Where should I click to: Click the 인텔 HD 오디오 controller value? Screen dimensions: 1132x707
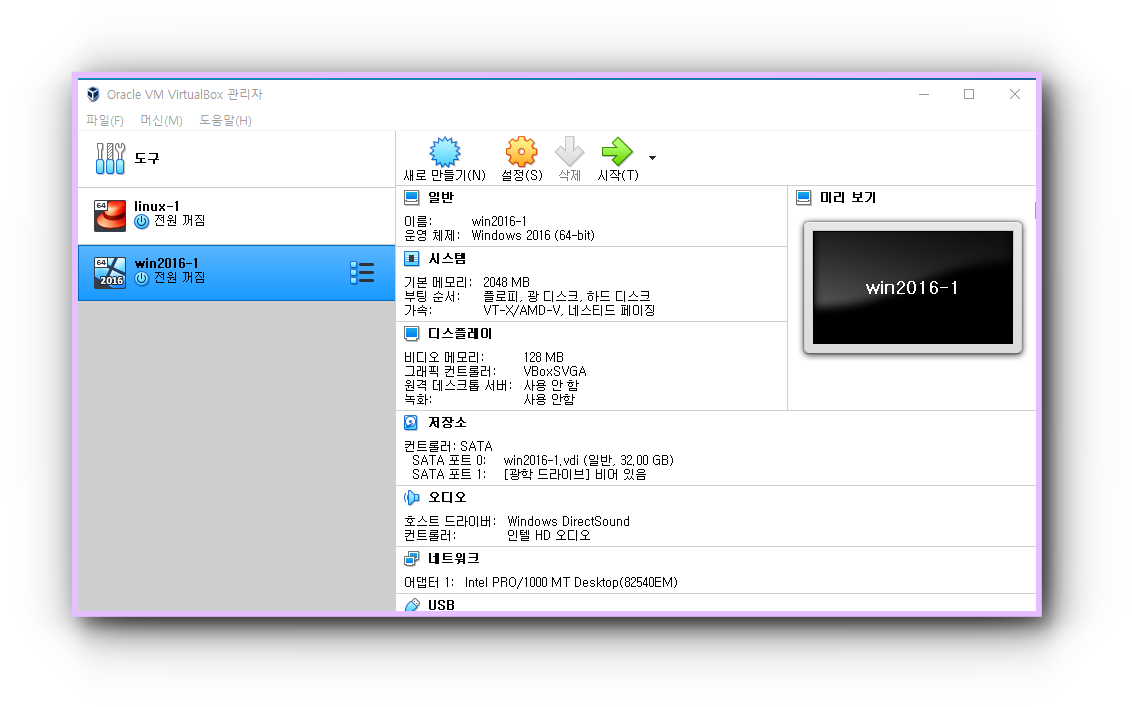[x=549, y=536]
